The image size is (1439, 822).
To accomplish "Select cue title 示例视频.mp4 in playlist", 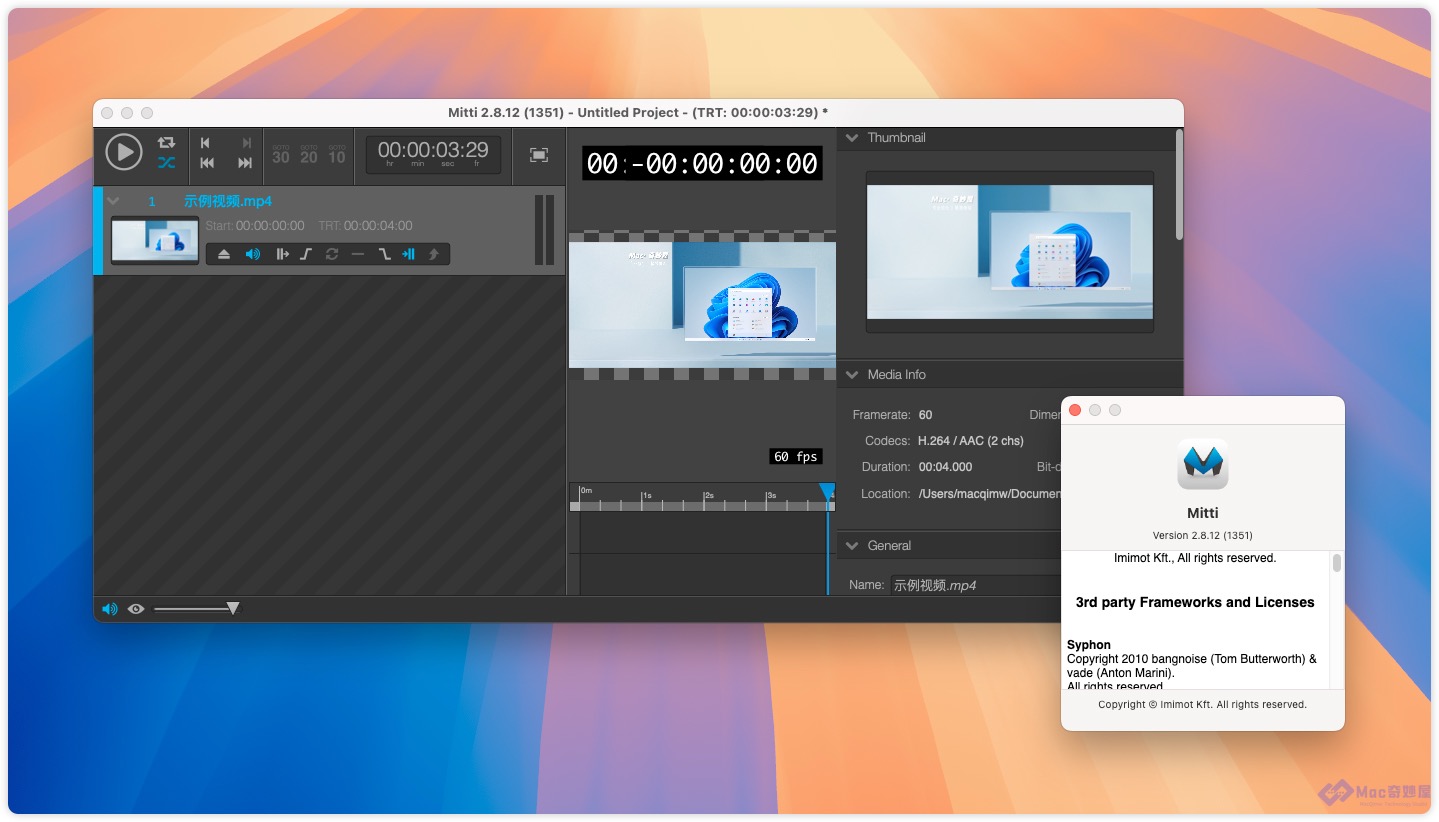I will click(x=228, y=201).
